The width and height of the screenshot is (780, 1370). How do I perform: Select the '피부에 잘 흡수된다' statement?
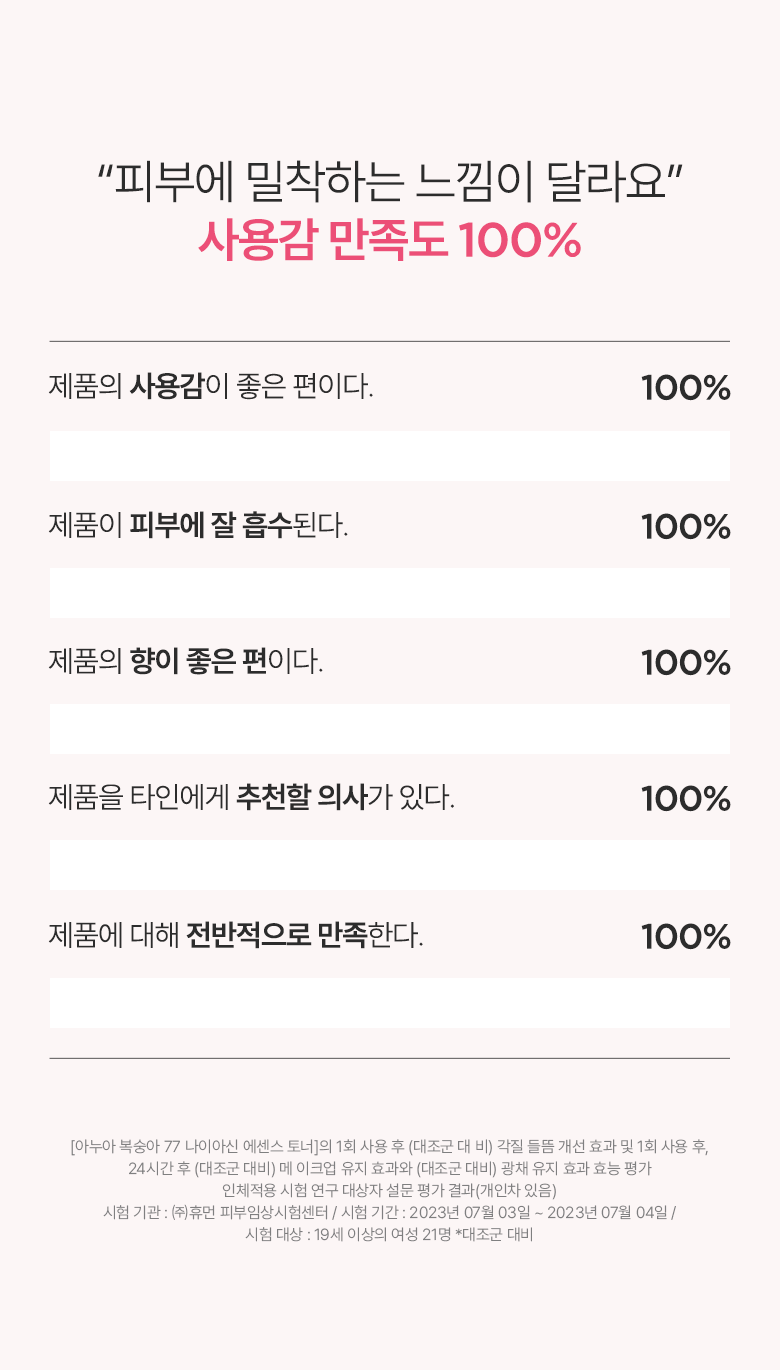pos(199,525)
